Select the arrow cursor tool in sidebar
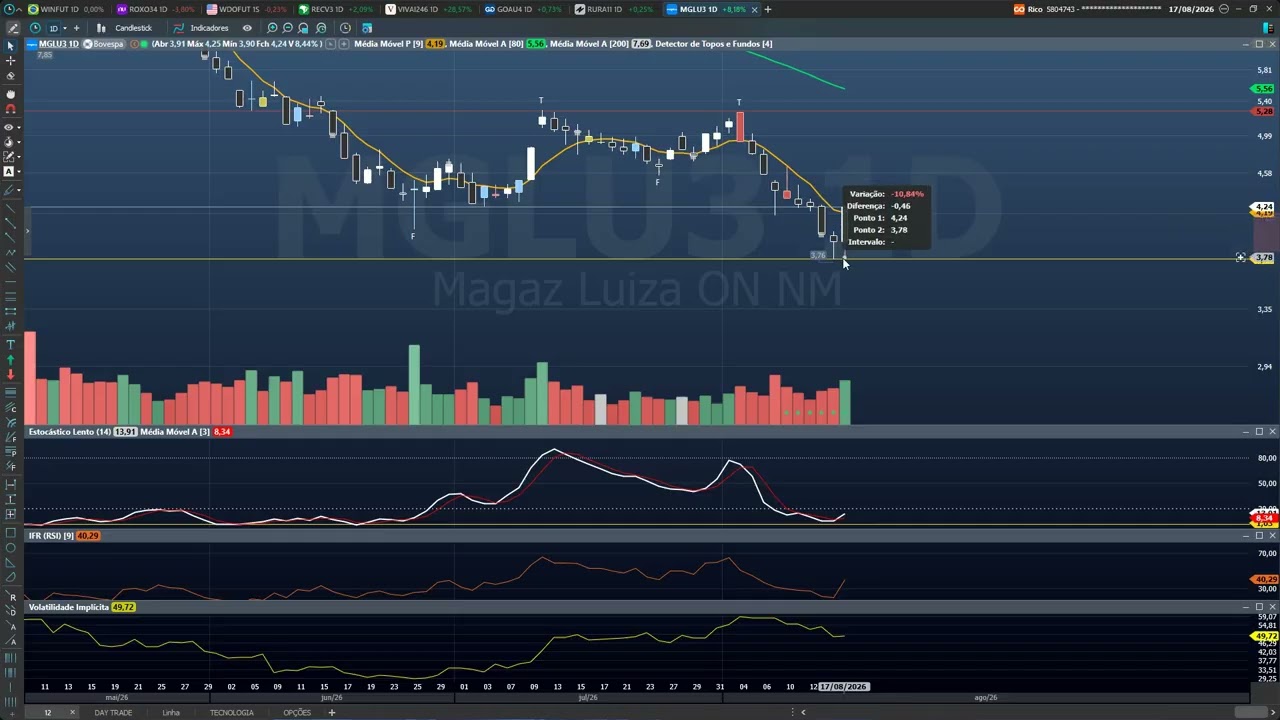 point(11,44)
